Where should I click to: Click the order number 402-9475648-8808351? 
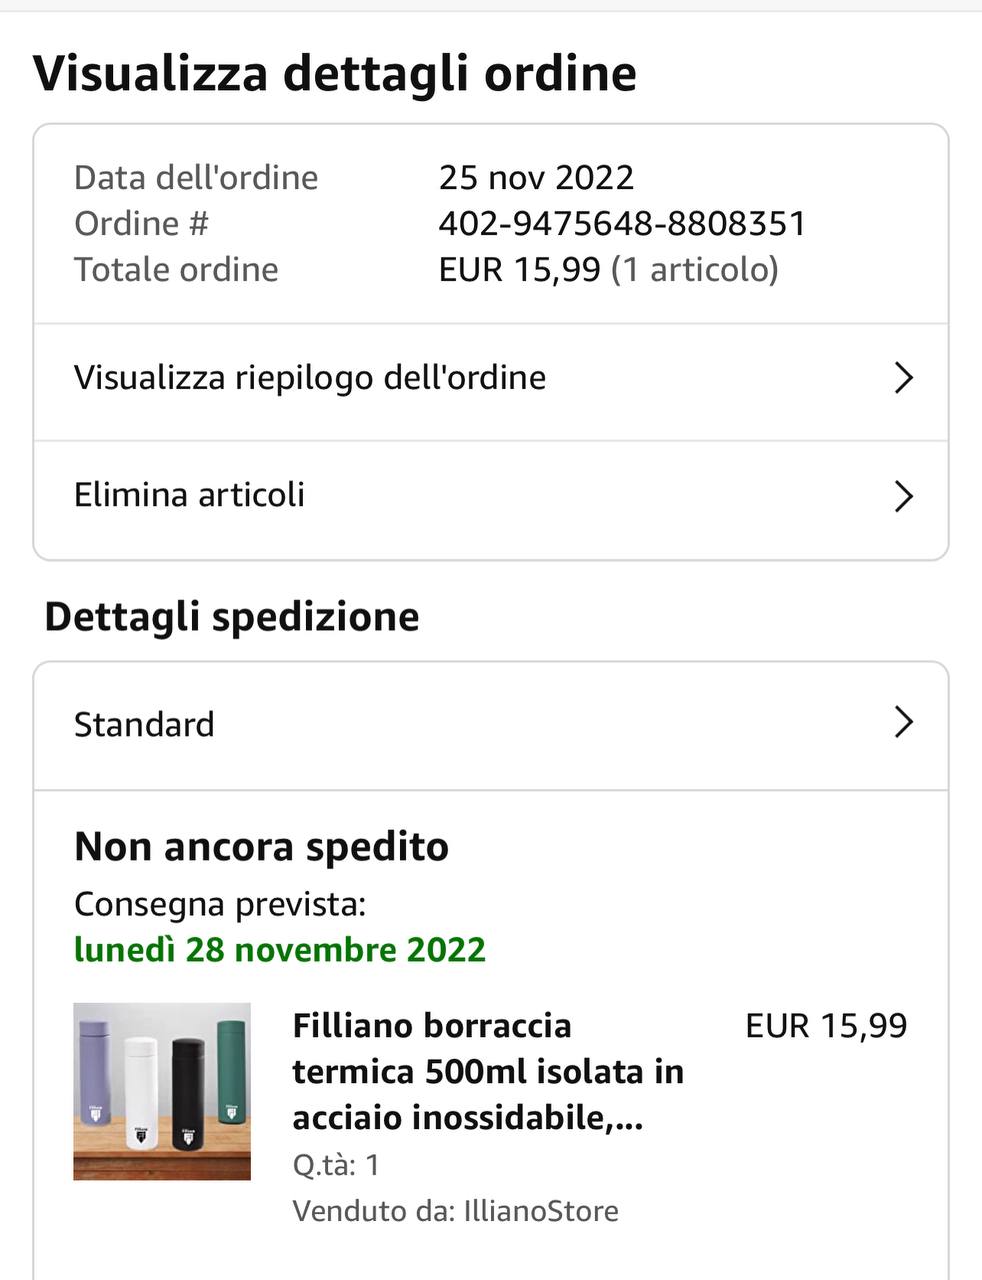coord(622,223)
